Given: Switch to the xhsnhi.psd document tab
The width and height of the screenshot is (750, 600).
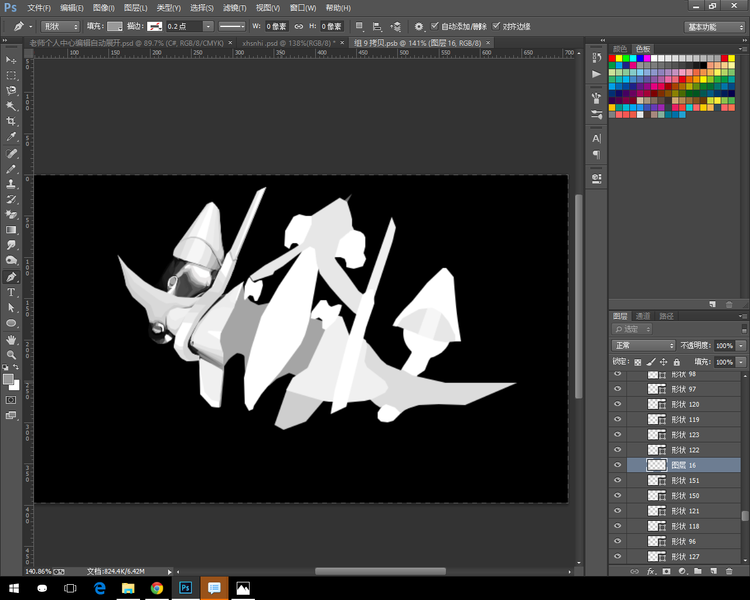Looking at the screenshot, I should (x=288, y=43).
